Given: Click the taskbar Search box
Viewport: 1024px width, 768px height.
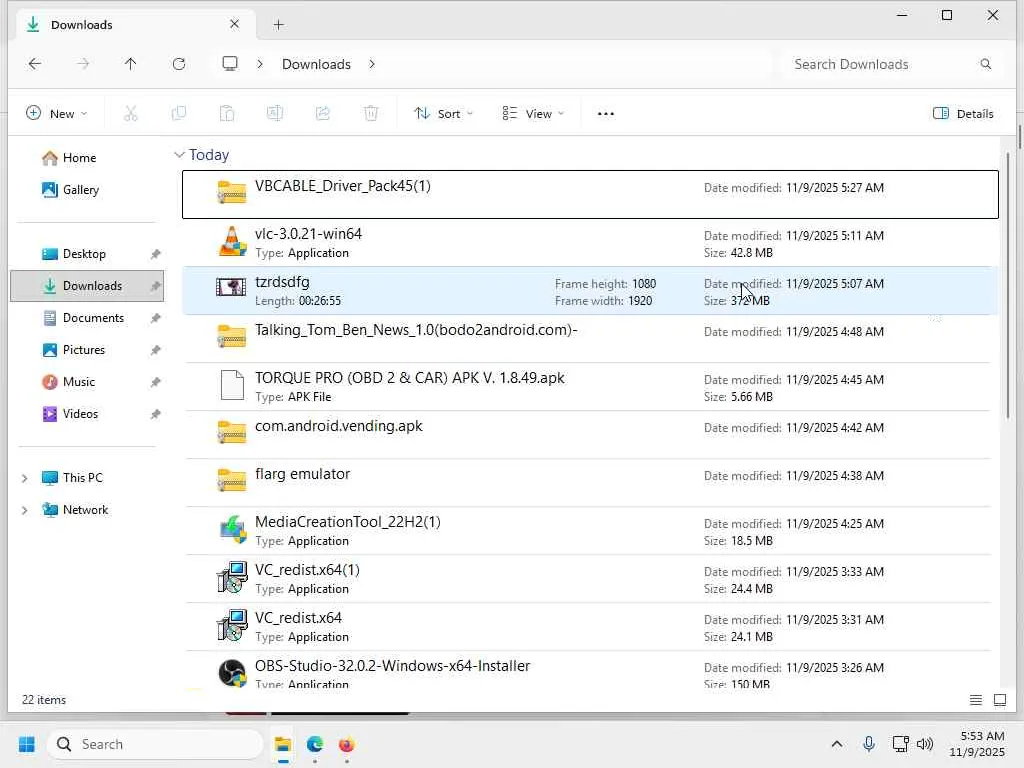Looking at the screenshot, I should click(155, 744).
